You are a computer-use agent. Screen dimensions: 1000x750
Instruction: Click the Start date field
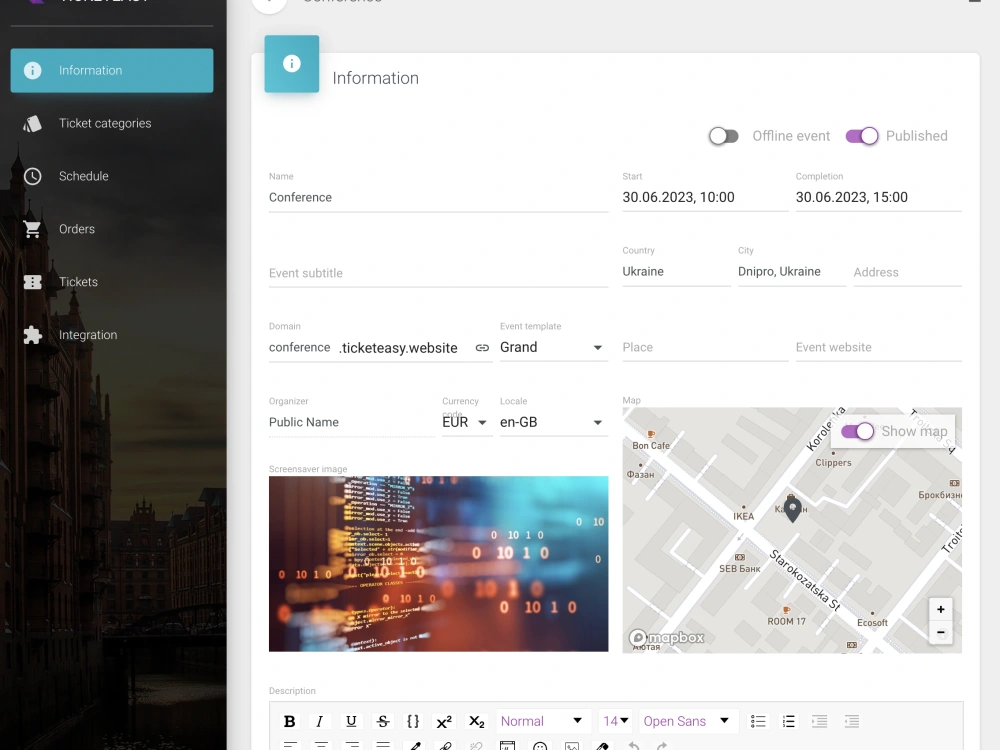pyautogui.click(x=705, y=198)
